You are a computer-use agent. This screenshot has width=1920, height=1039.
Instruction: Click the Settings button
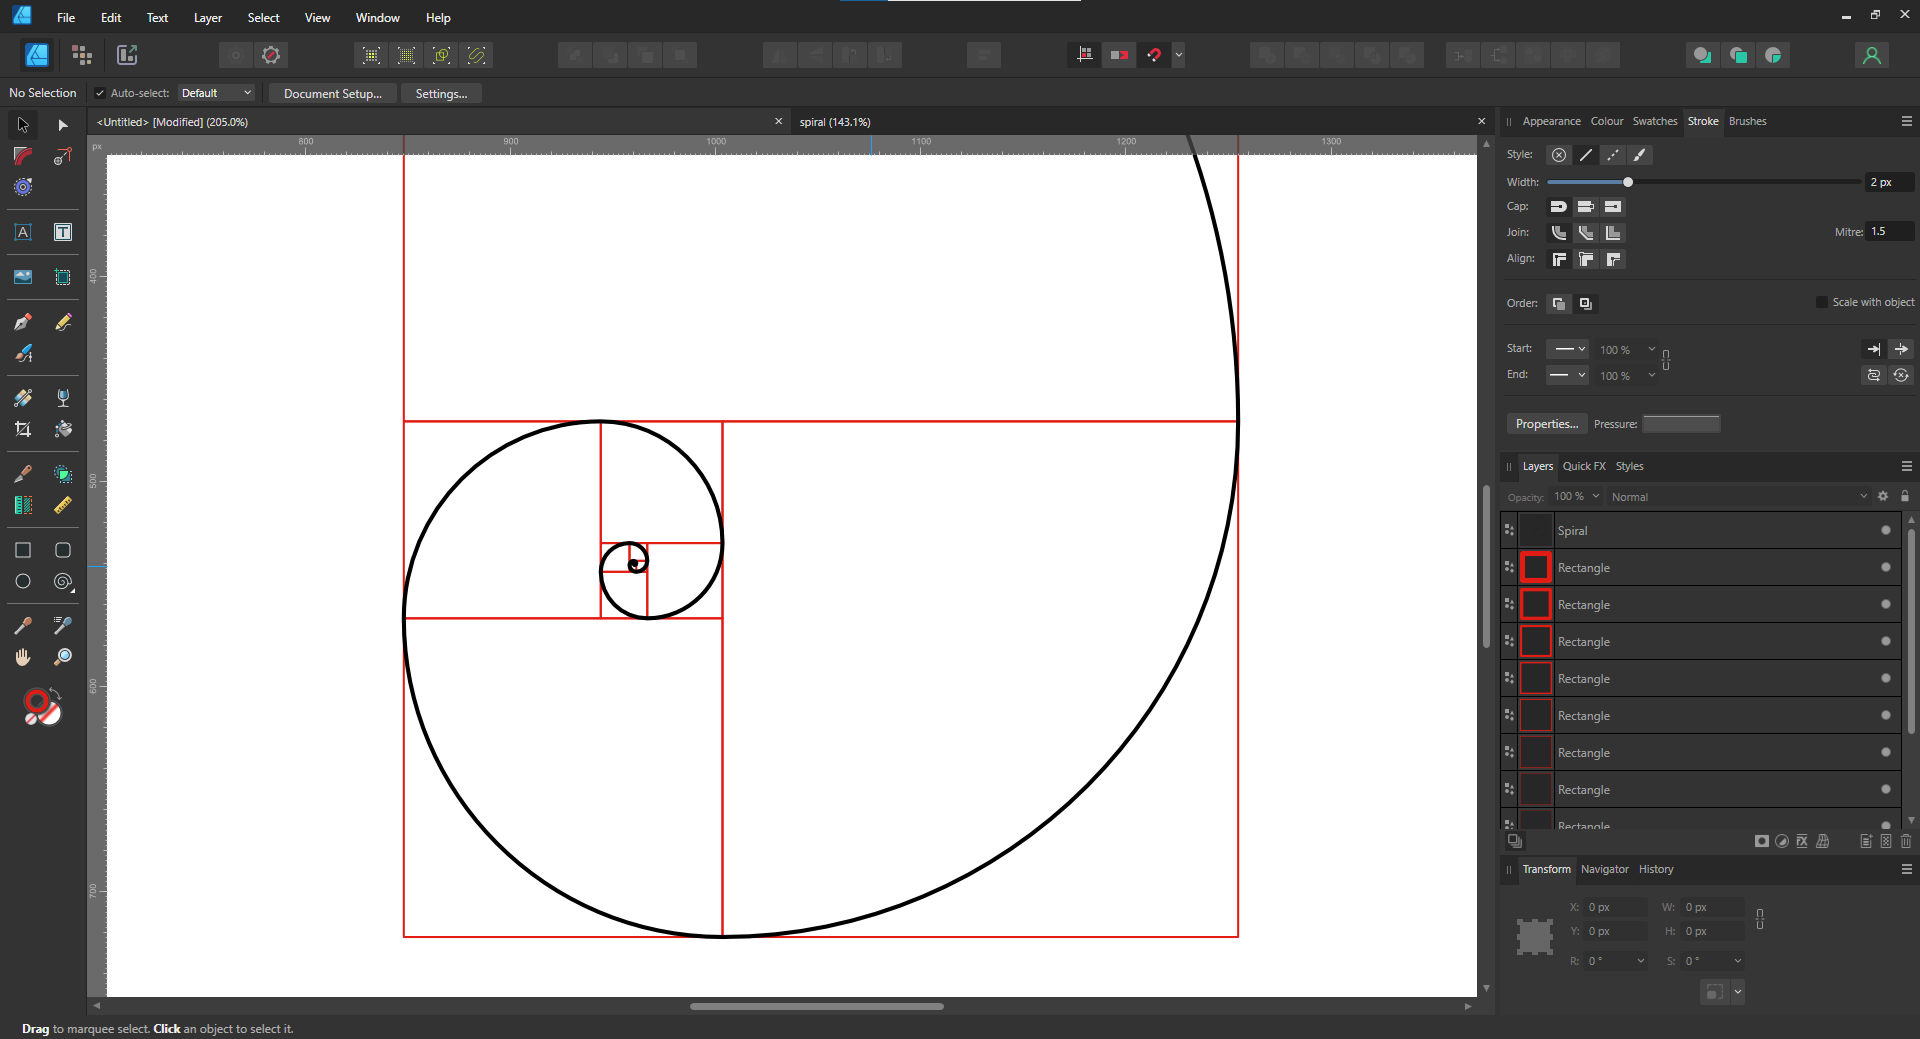point(441,93)
